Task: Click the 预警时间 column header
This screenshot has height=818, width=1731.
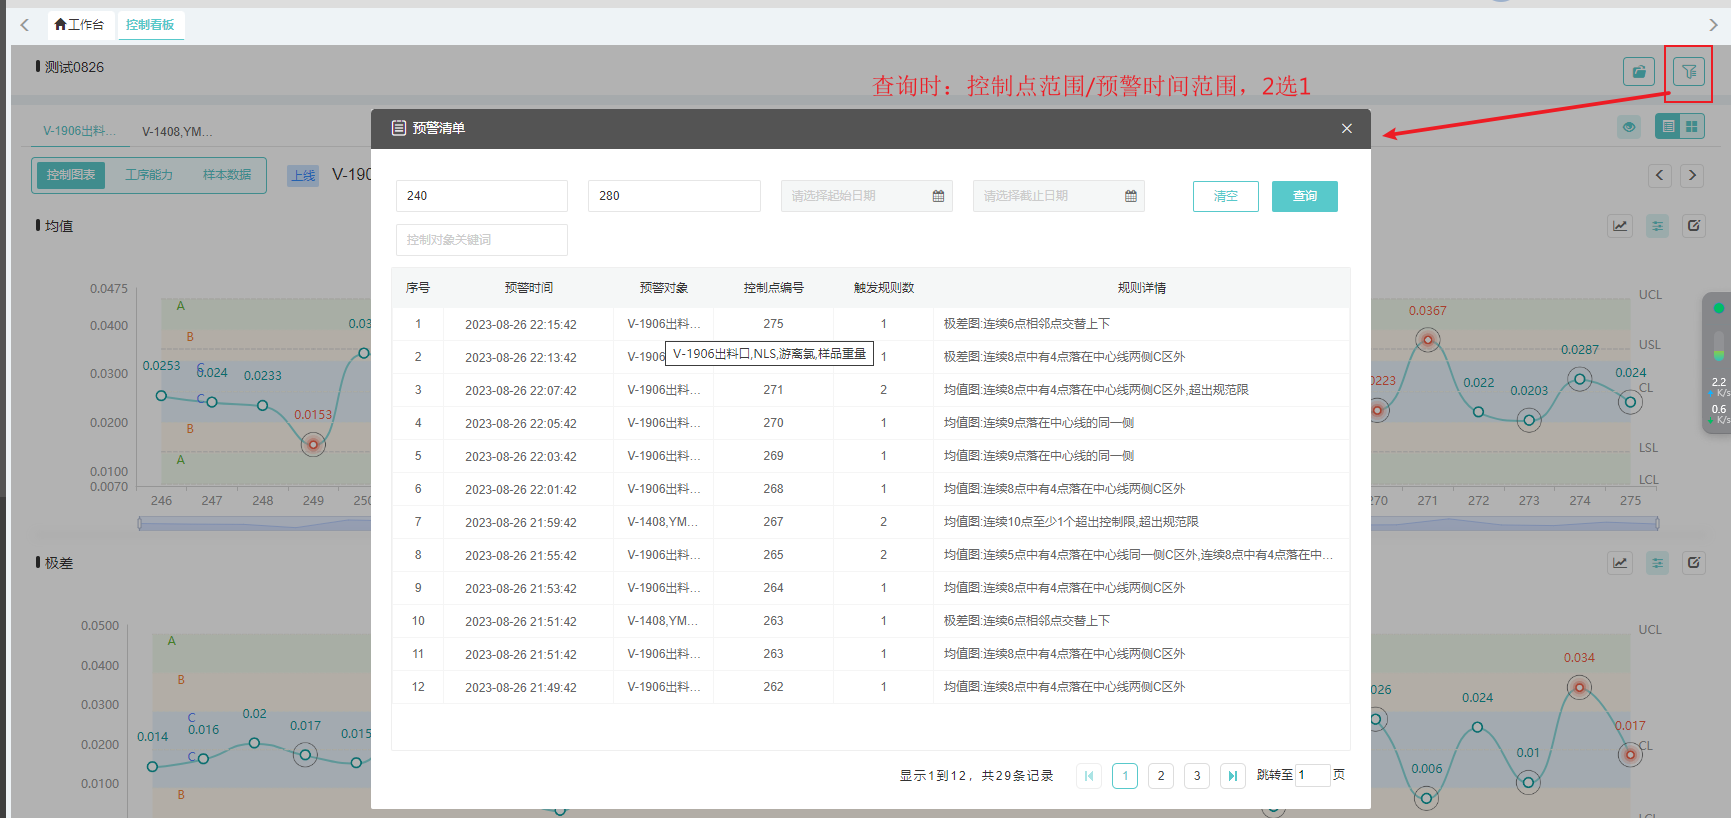Action: point(529,288)
